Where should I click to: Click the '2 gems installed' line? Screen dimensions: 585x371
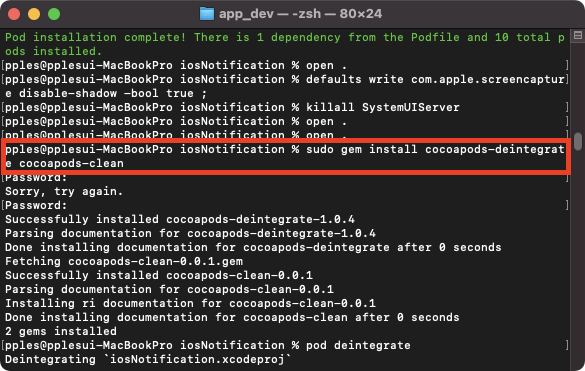60,331
